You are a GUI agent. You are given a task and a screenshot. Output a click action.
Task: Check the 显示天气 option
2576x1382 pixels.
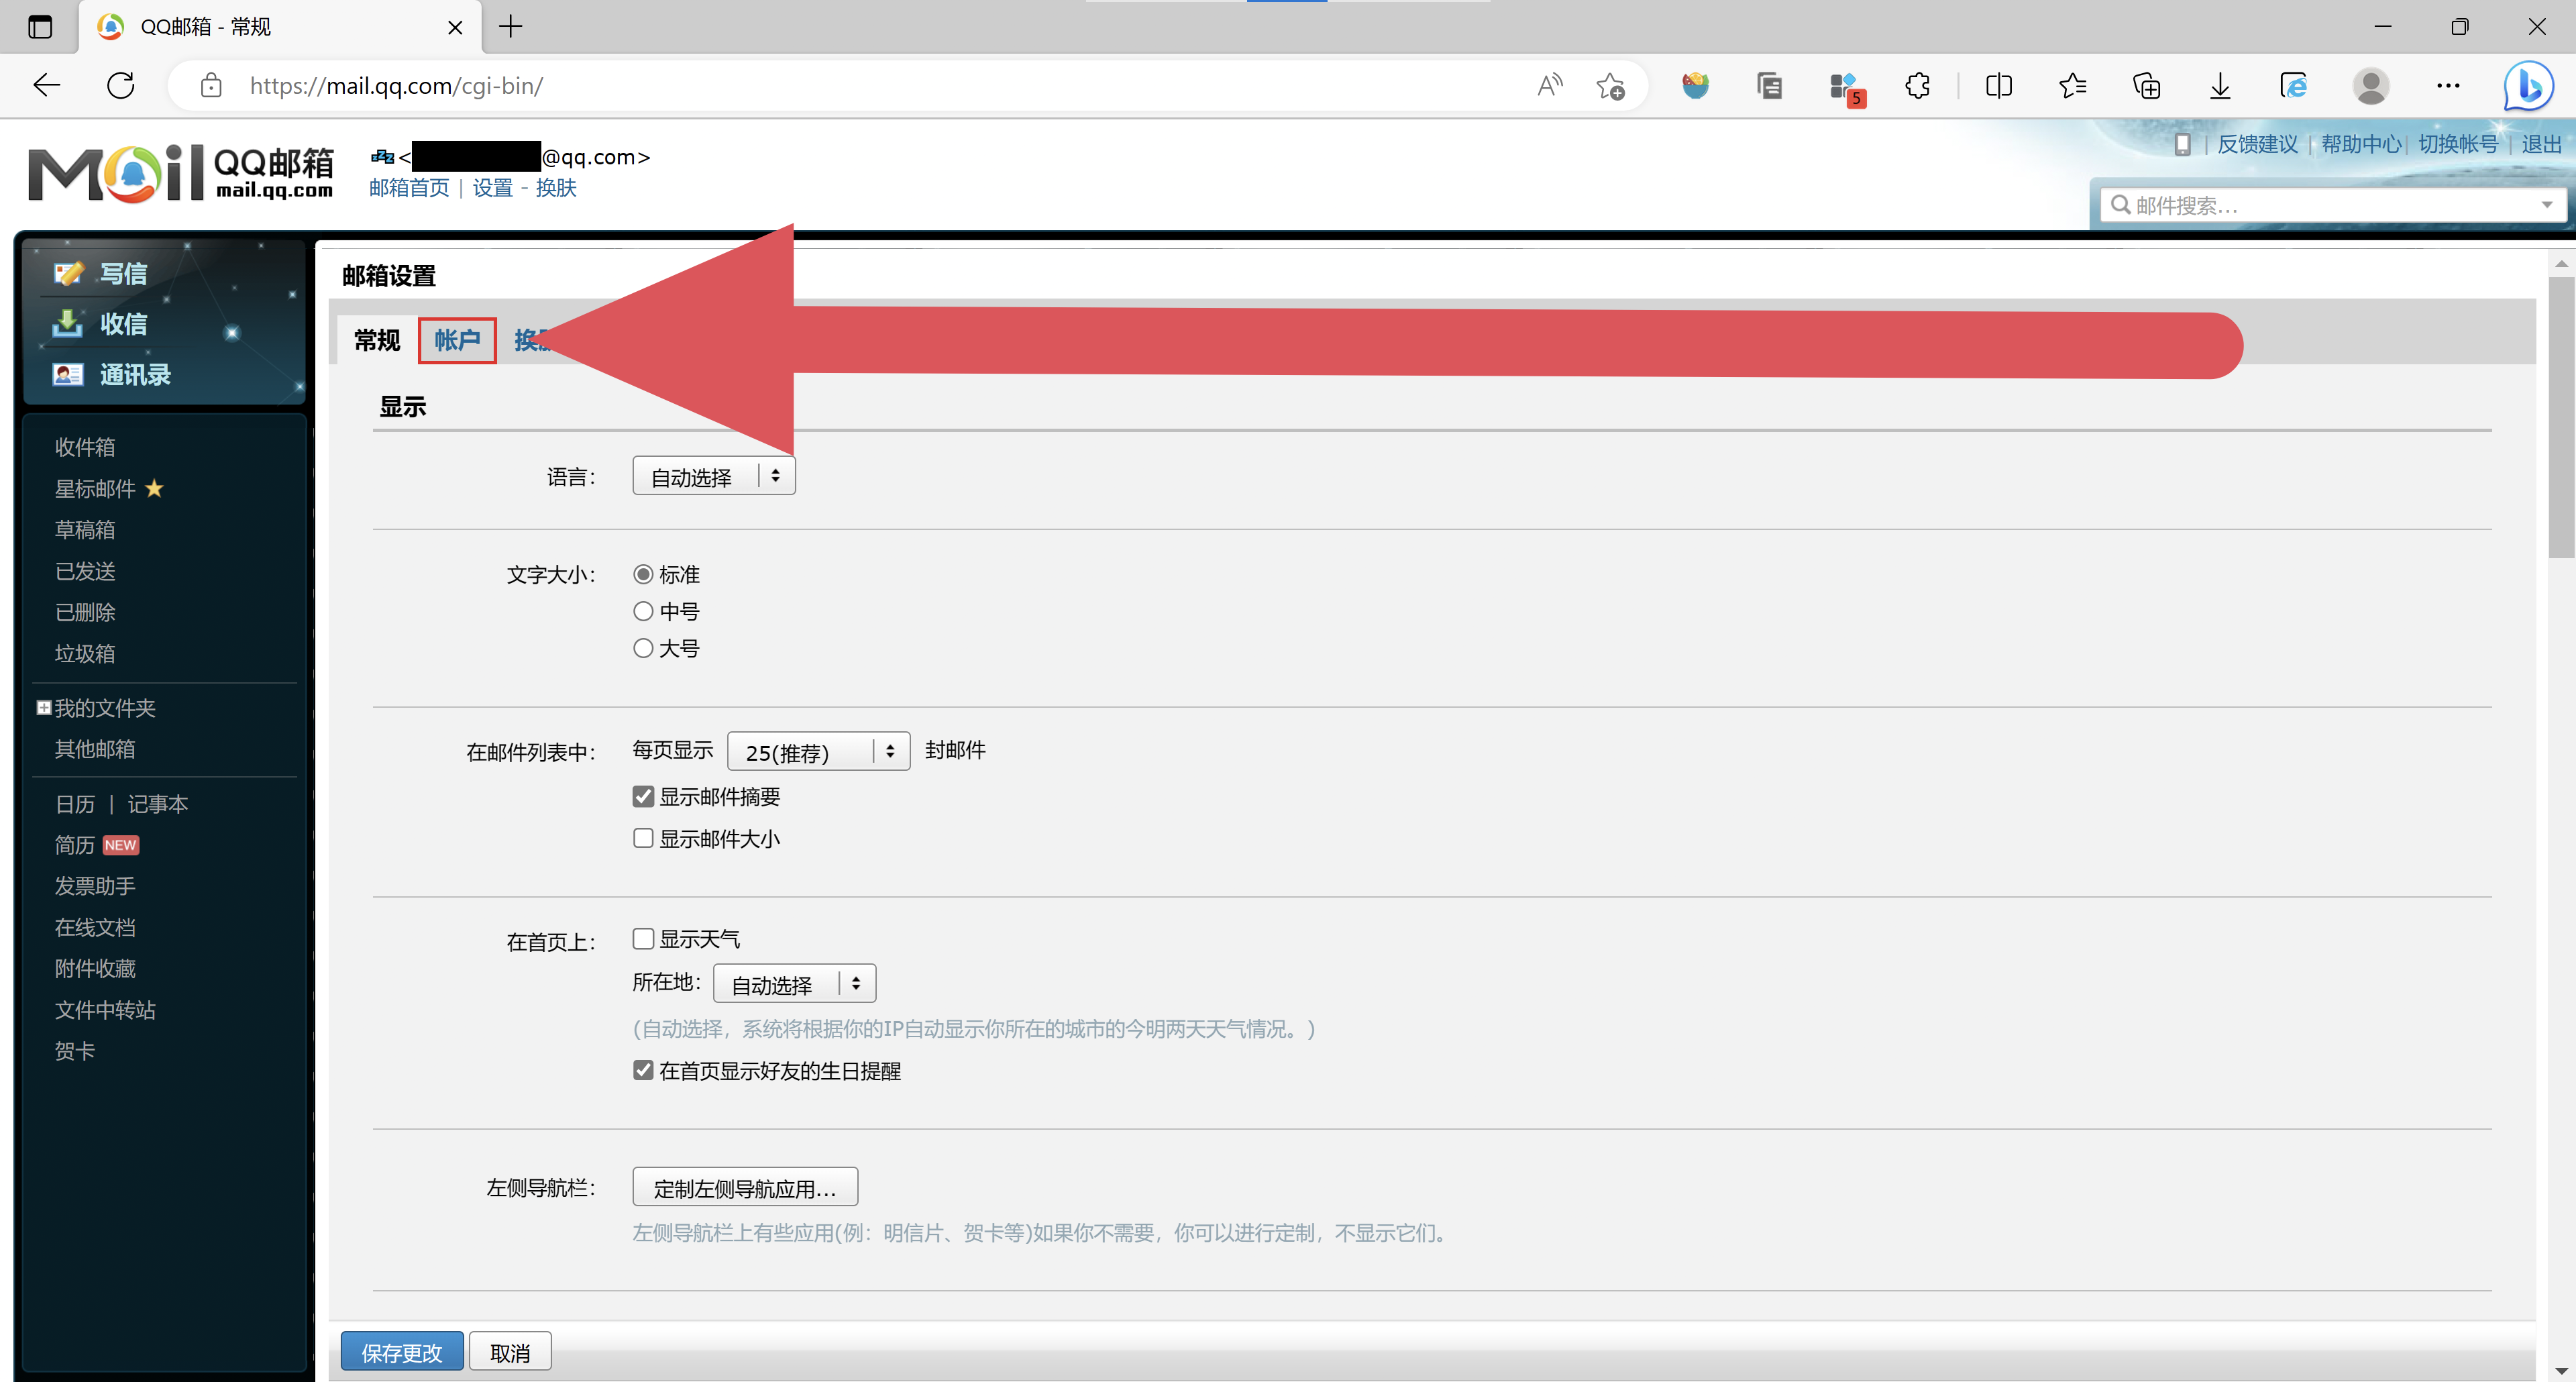[643, 938]
